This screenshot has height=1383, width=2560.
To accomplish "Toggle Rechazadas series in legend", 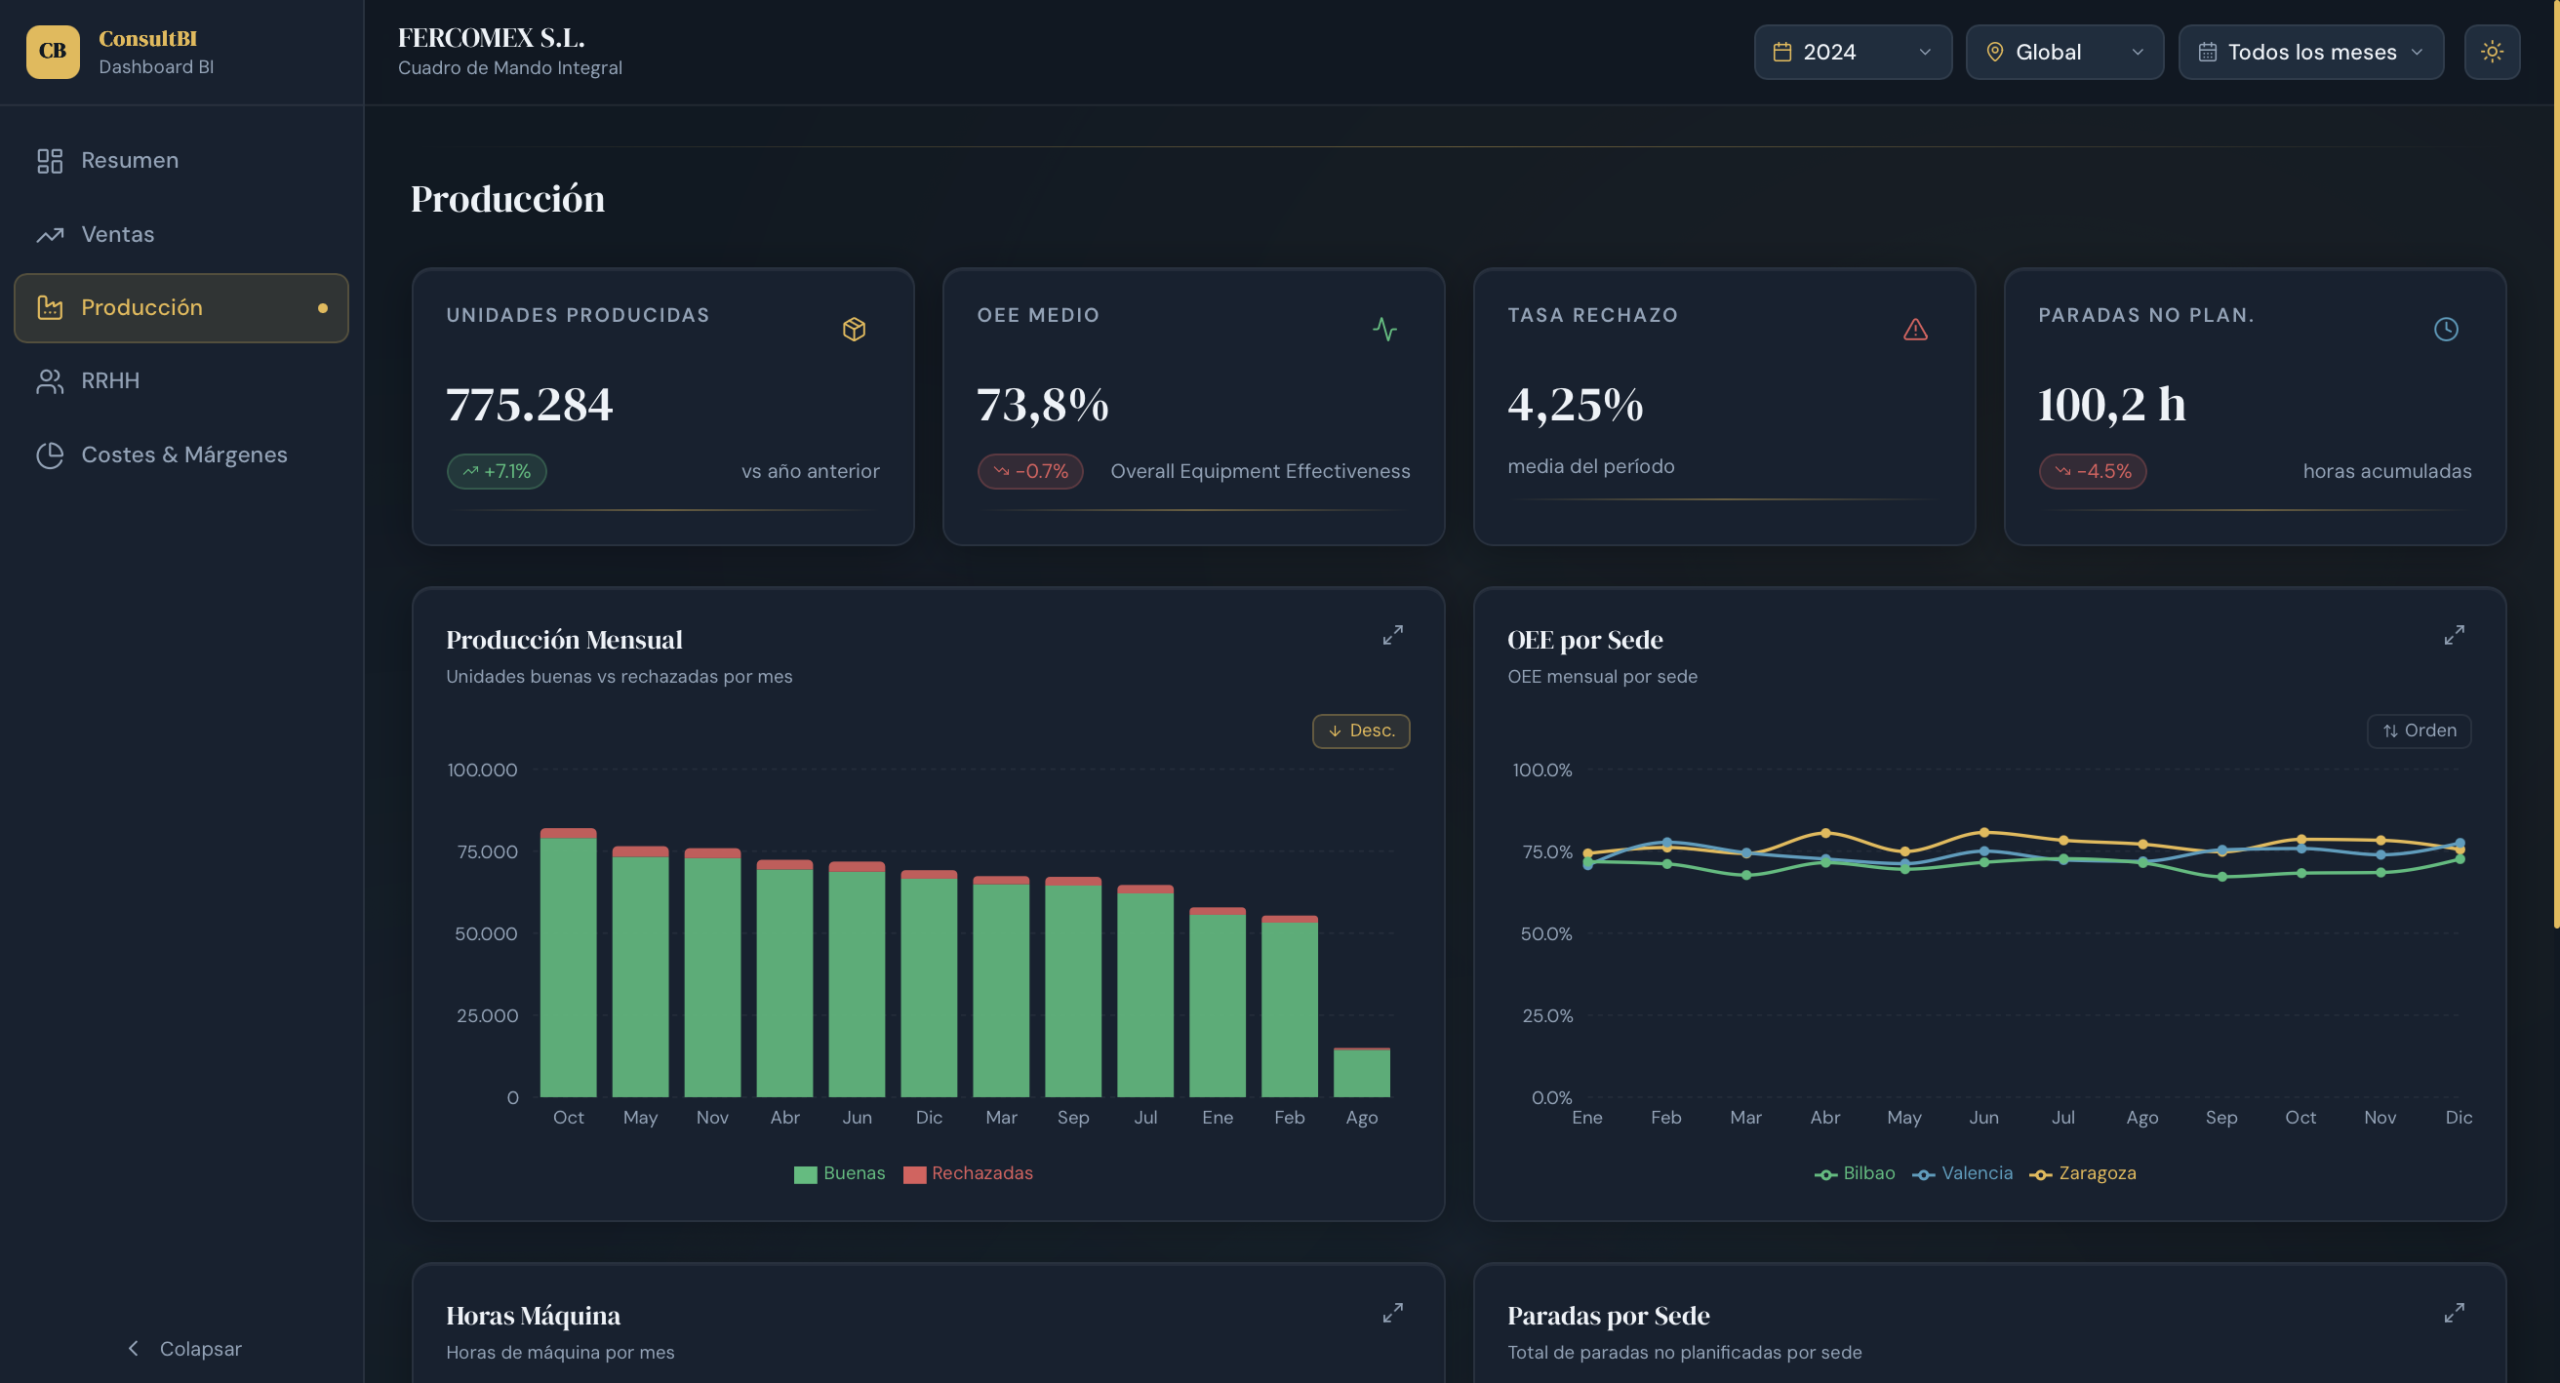I will (x=968, y=1173).
